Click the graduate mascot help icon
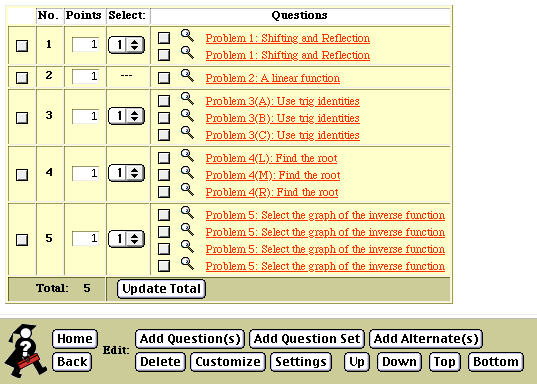This screenshot has width=537, height=384. pos(25,350)
